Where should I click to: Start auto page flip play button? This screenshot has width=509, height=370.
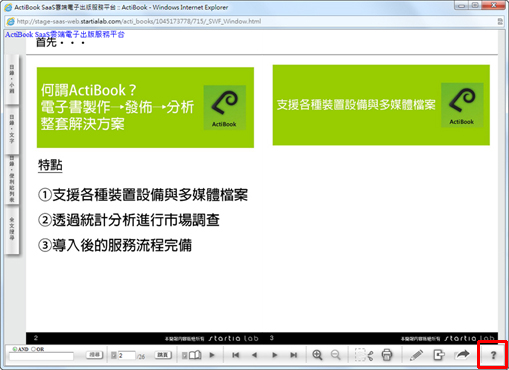point(212,355)
